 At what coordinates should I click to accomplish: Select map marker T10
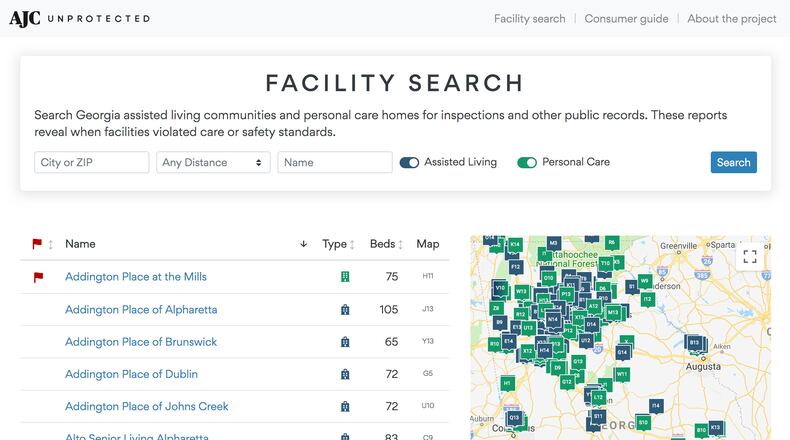tap(606, 264)
